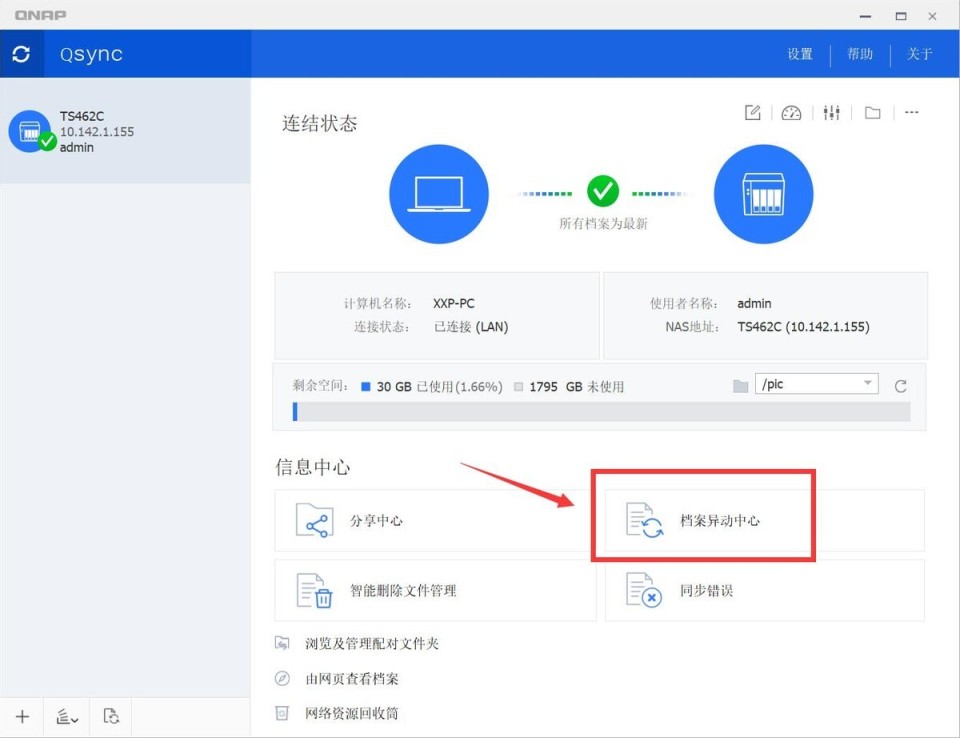Click the sliders filter settings icon
This screenshot has width=960, height=738.
click(831, 112)
